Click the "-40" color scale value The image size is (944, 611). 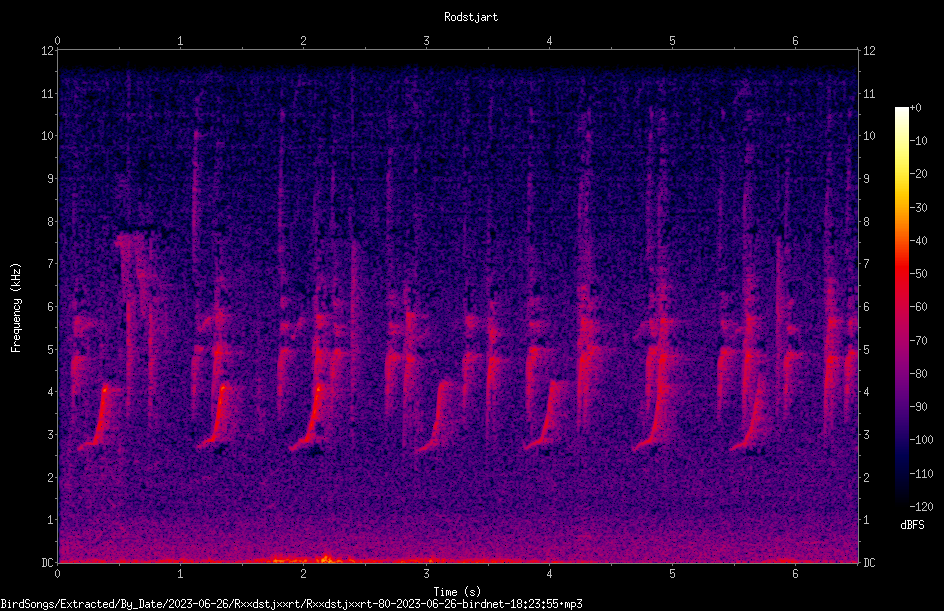tap(918, 241)
